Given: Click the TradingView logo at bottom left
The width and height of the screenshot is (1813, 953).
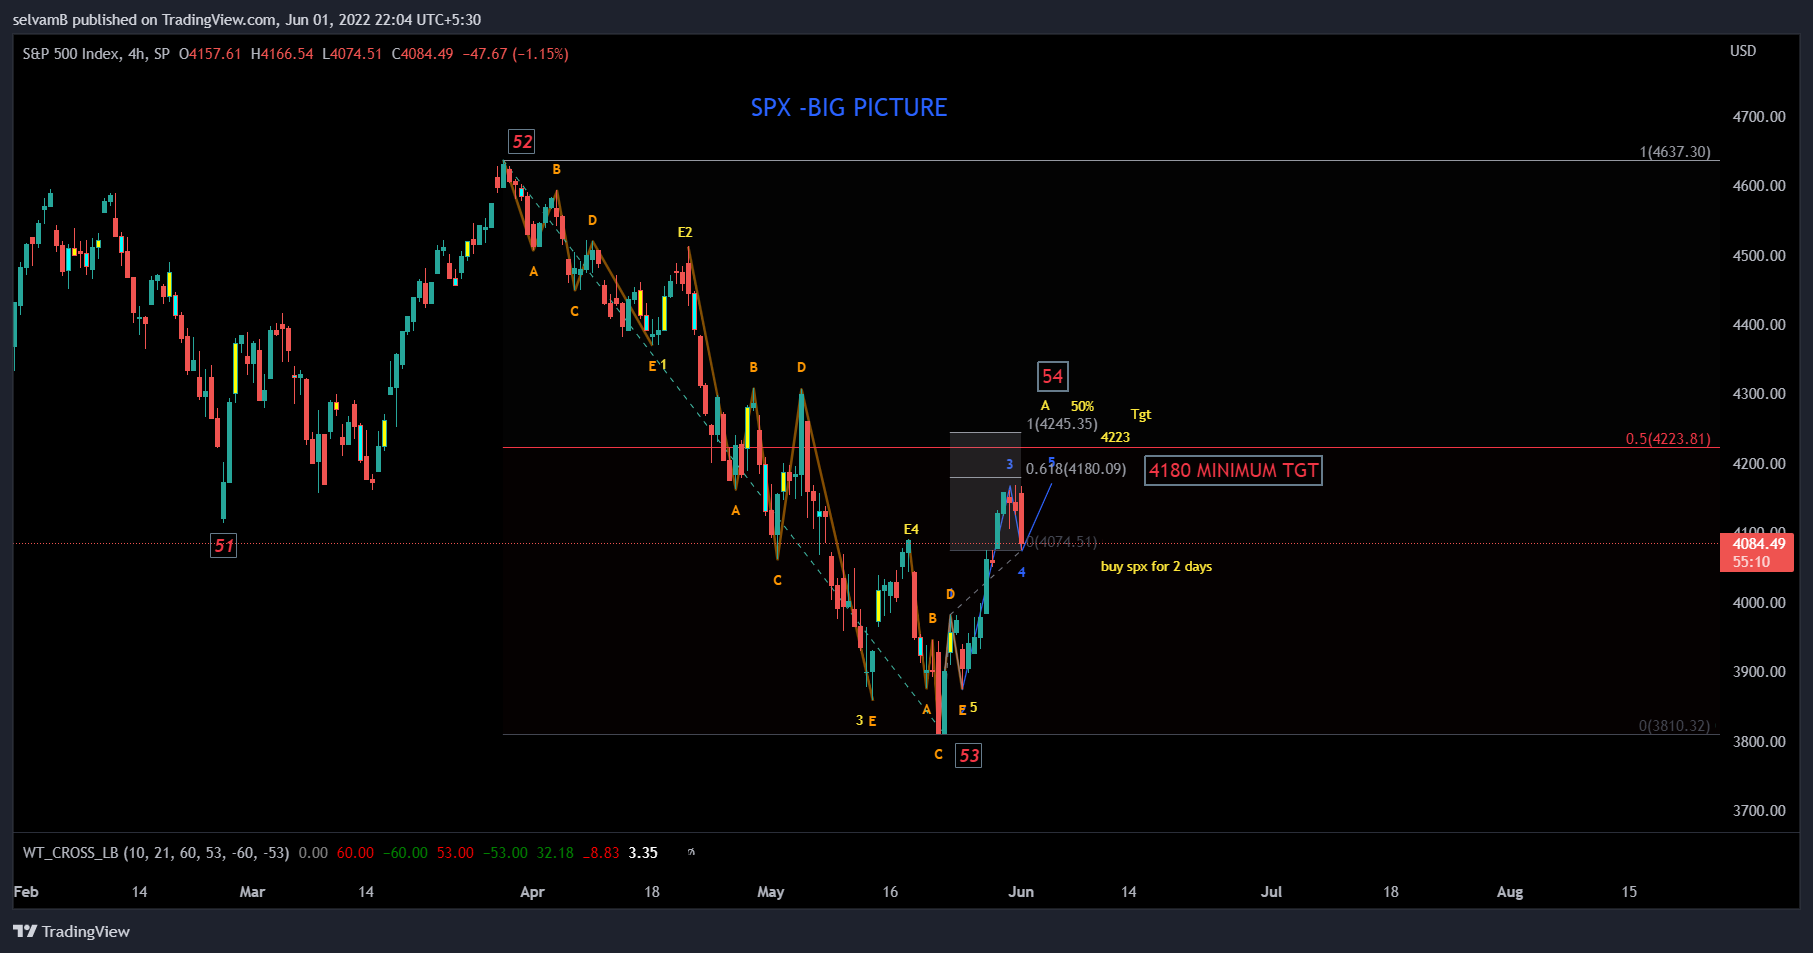Looking at the screenshot, I should [71, 931].
